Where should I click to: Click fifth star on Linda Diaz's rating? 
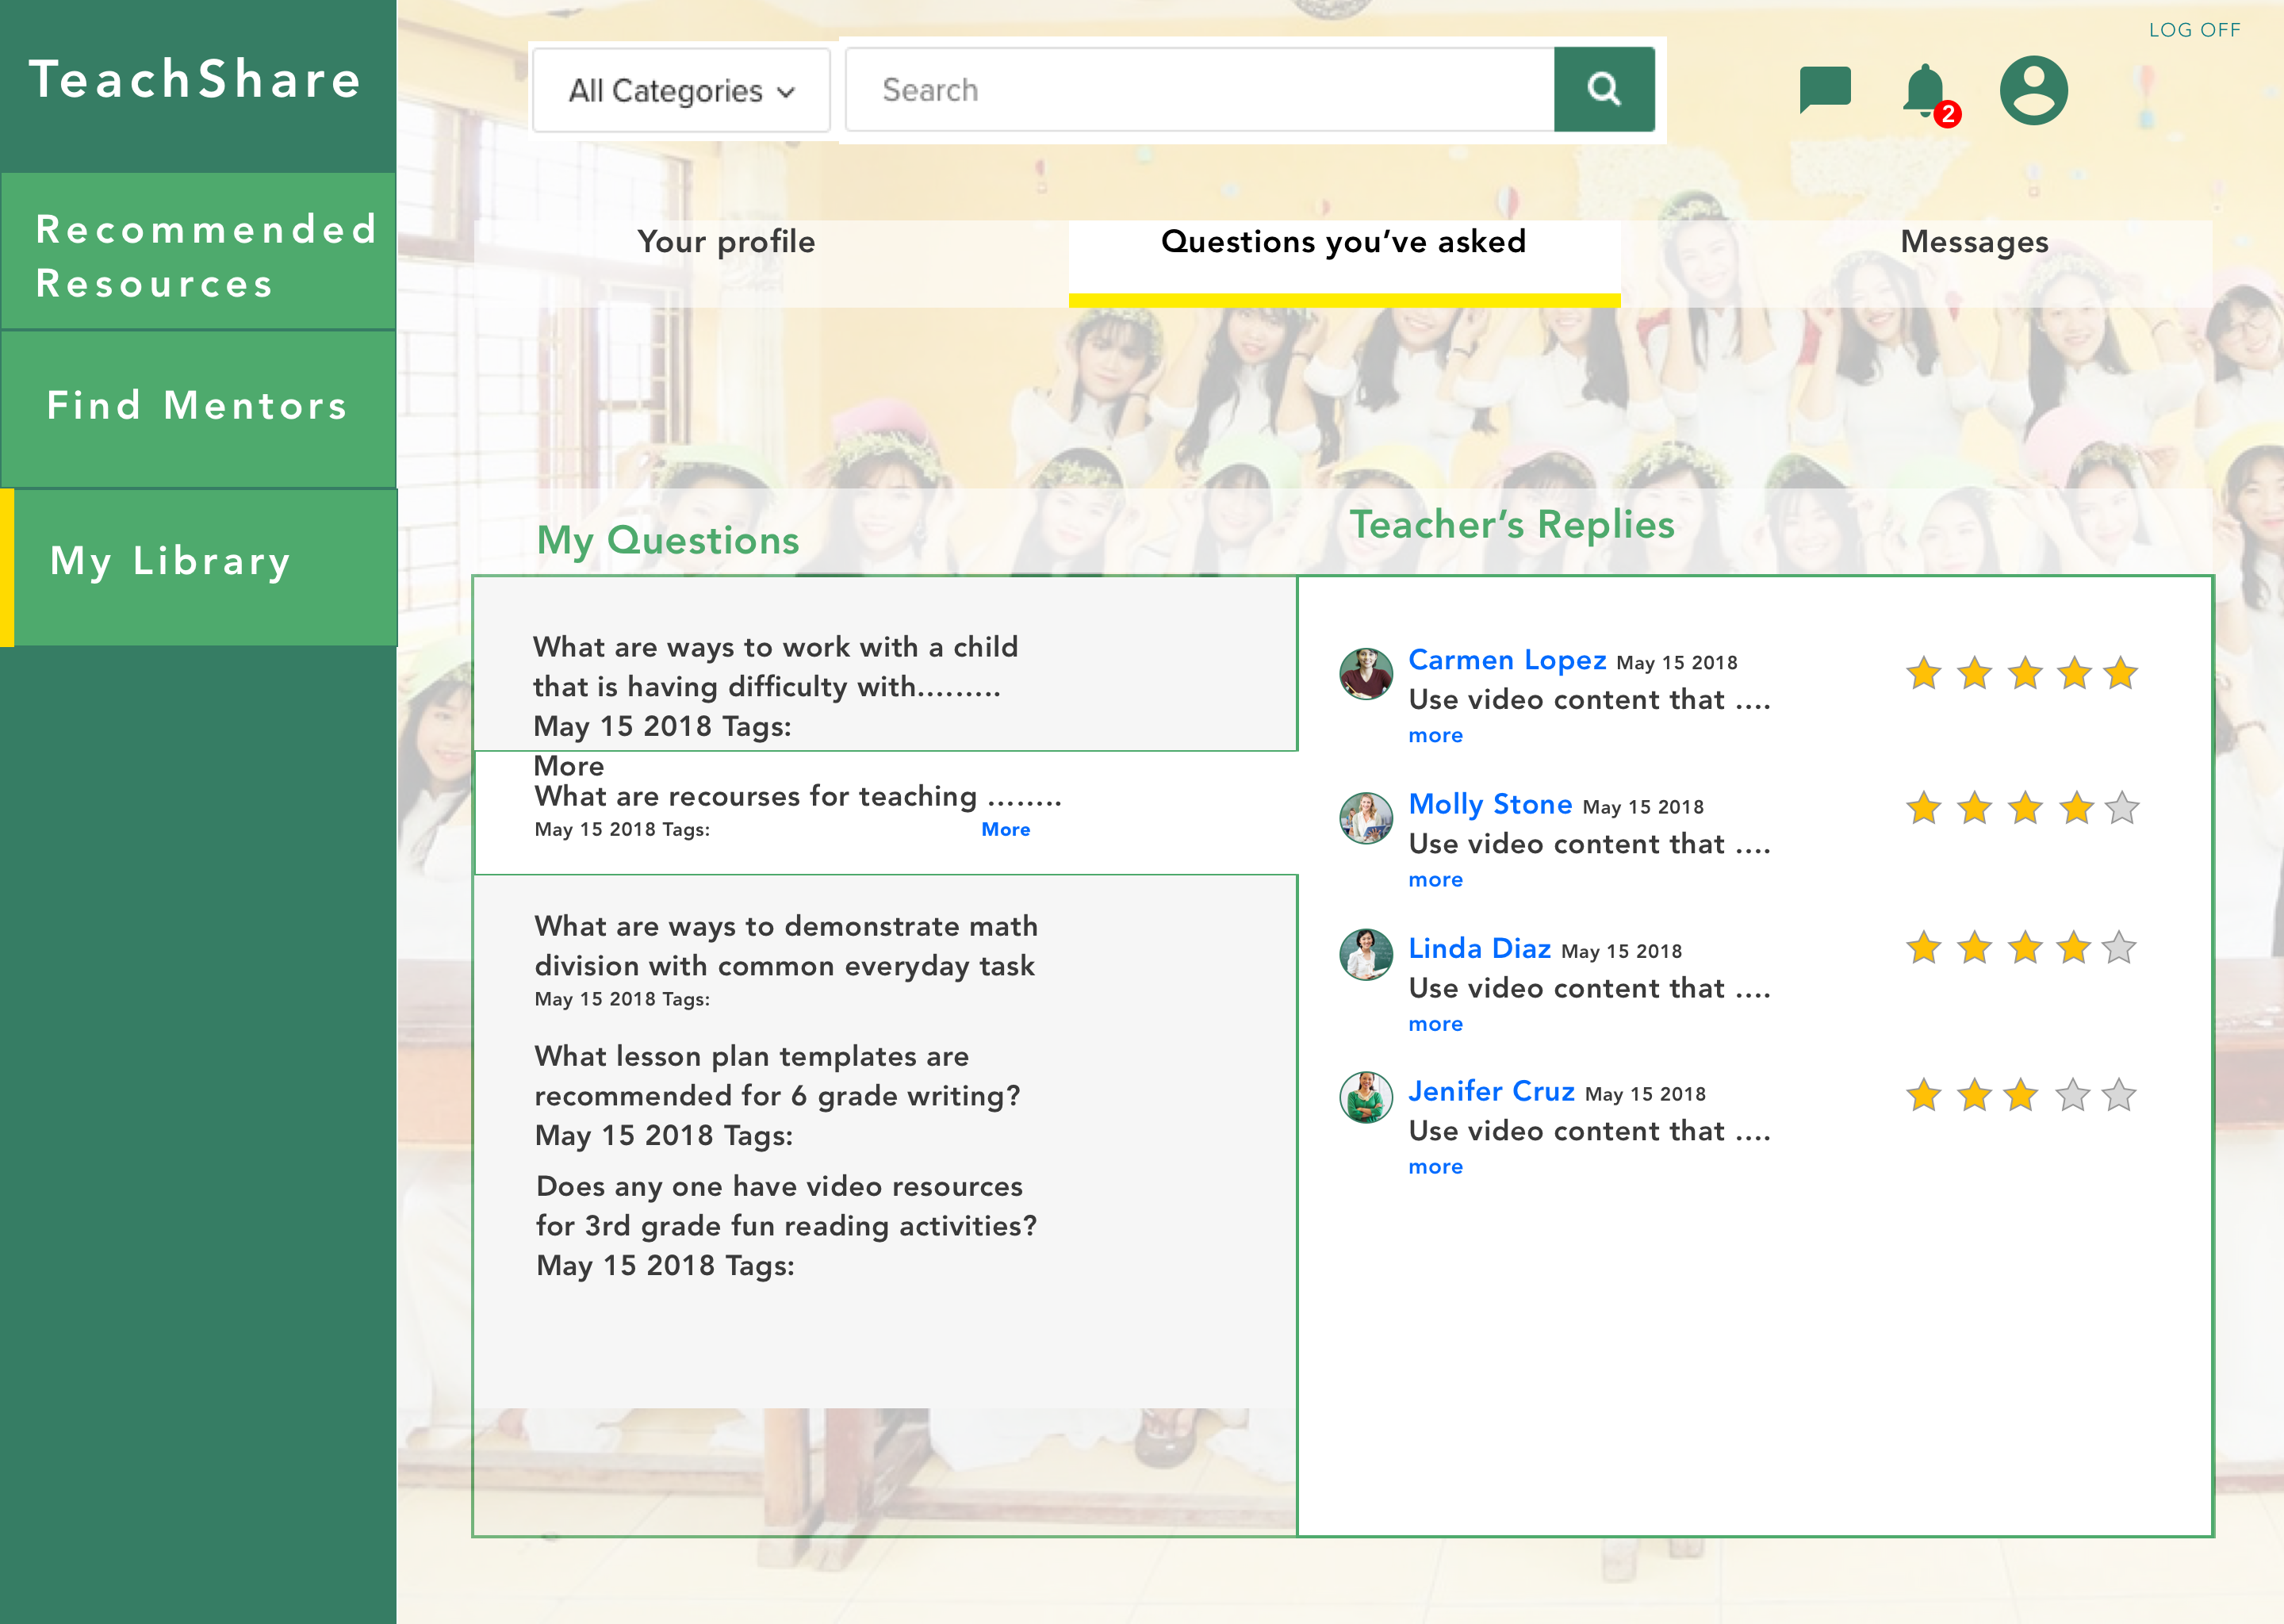click(x=2118, y=947)
